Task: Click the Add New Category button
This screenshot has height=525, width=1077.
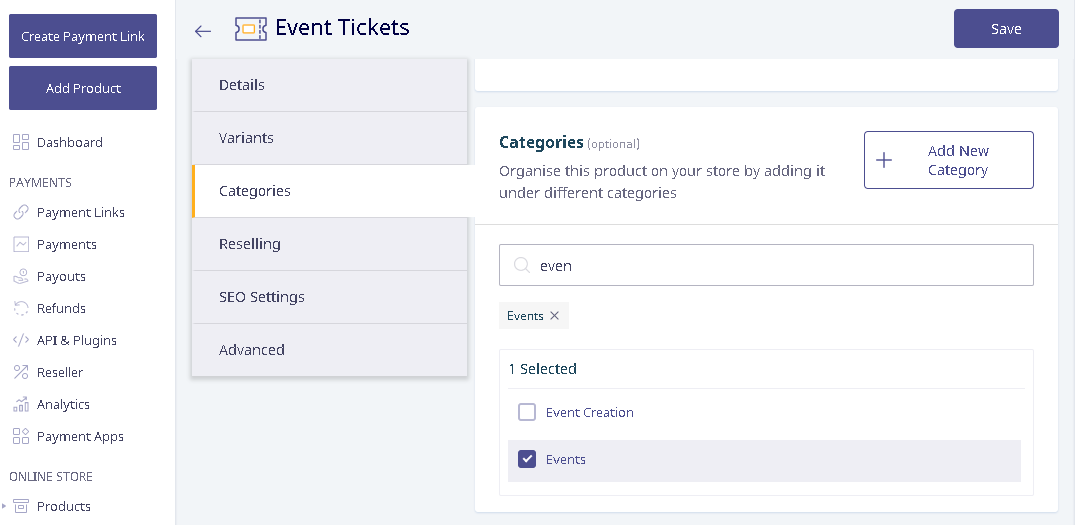Action: tap(949, 160)
